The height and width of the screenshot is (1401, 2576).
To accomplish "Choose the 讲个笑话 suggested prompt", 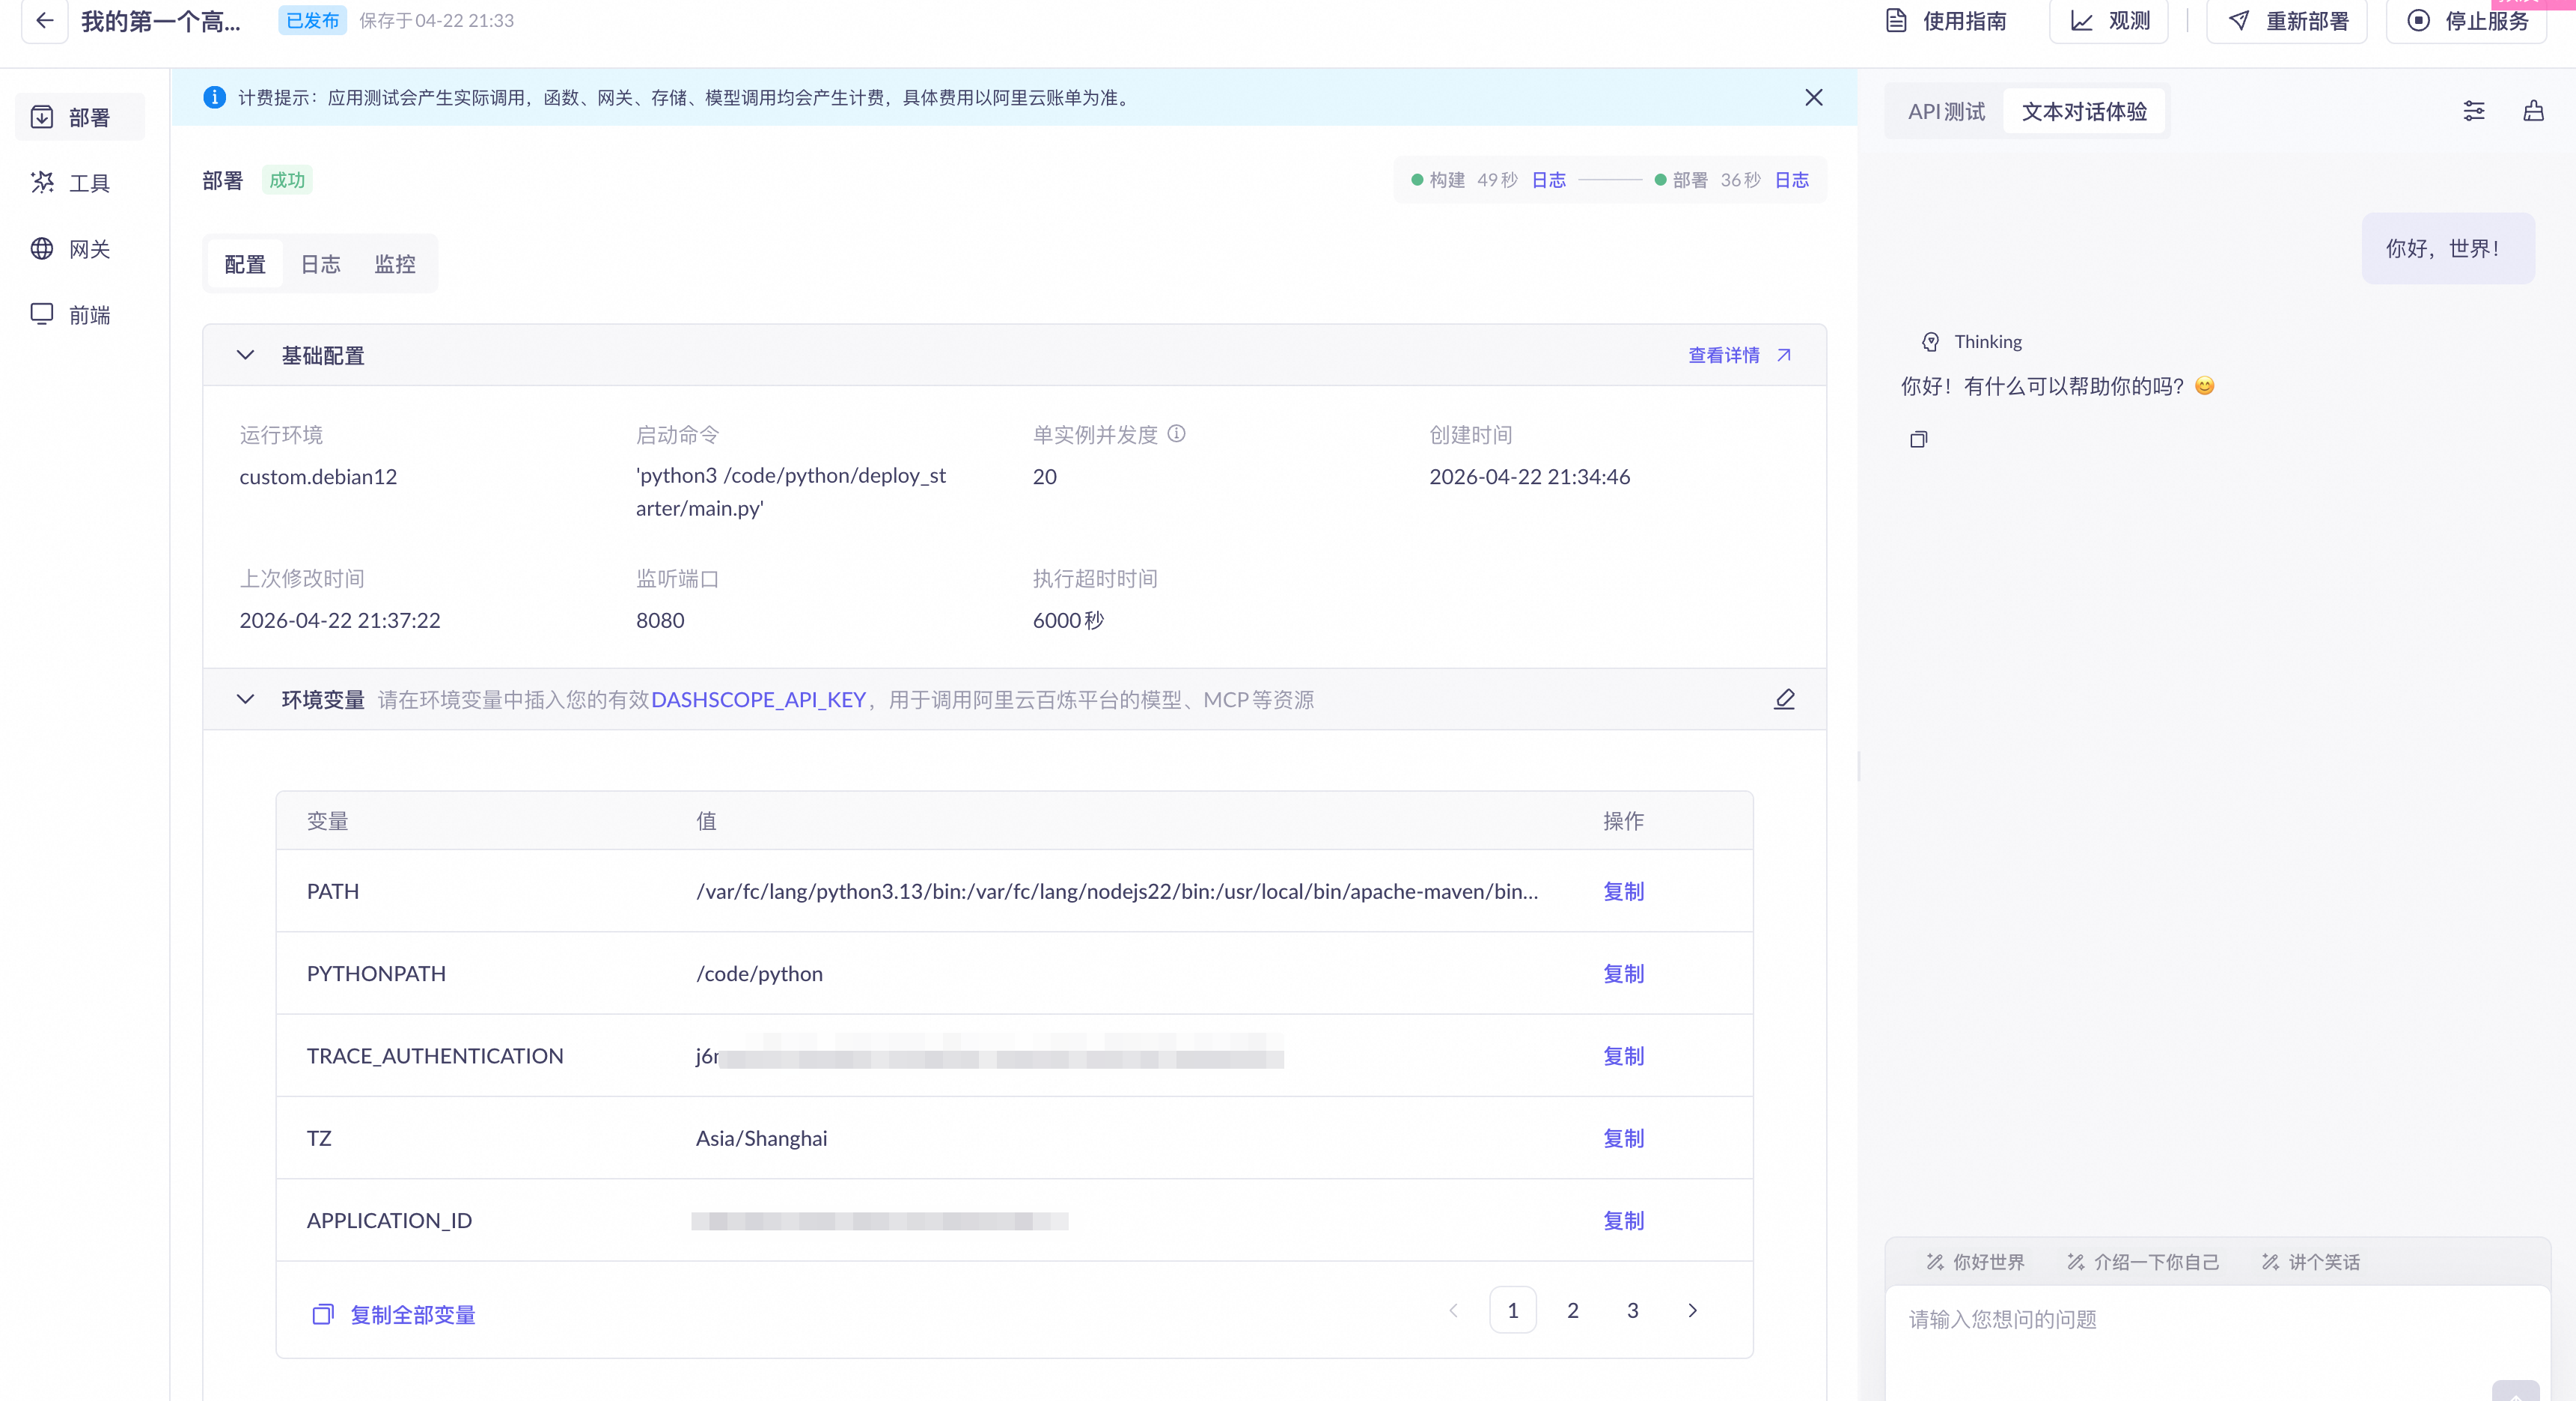I will [x=2311, y=1262].
